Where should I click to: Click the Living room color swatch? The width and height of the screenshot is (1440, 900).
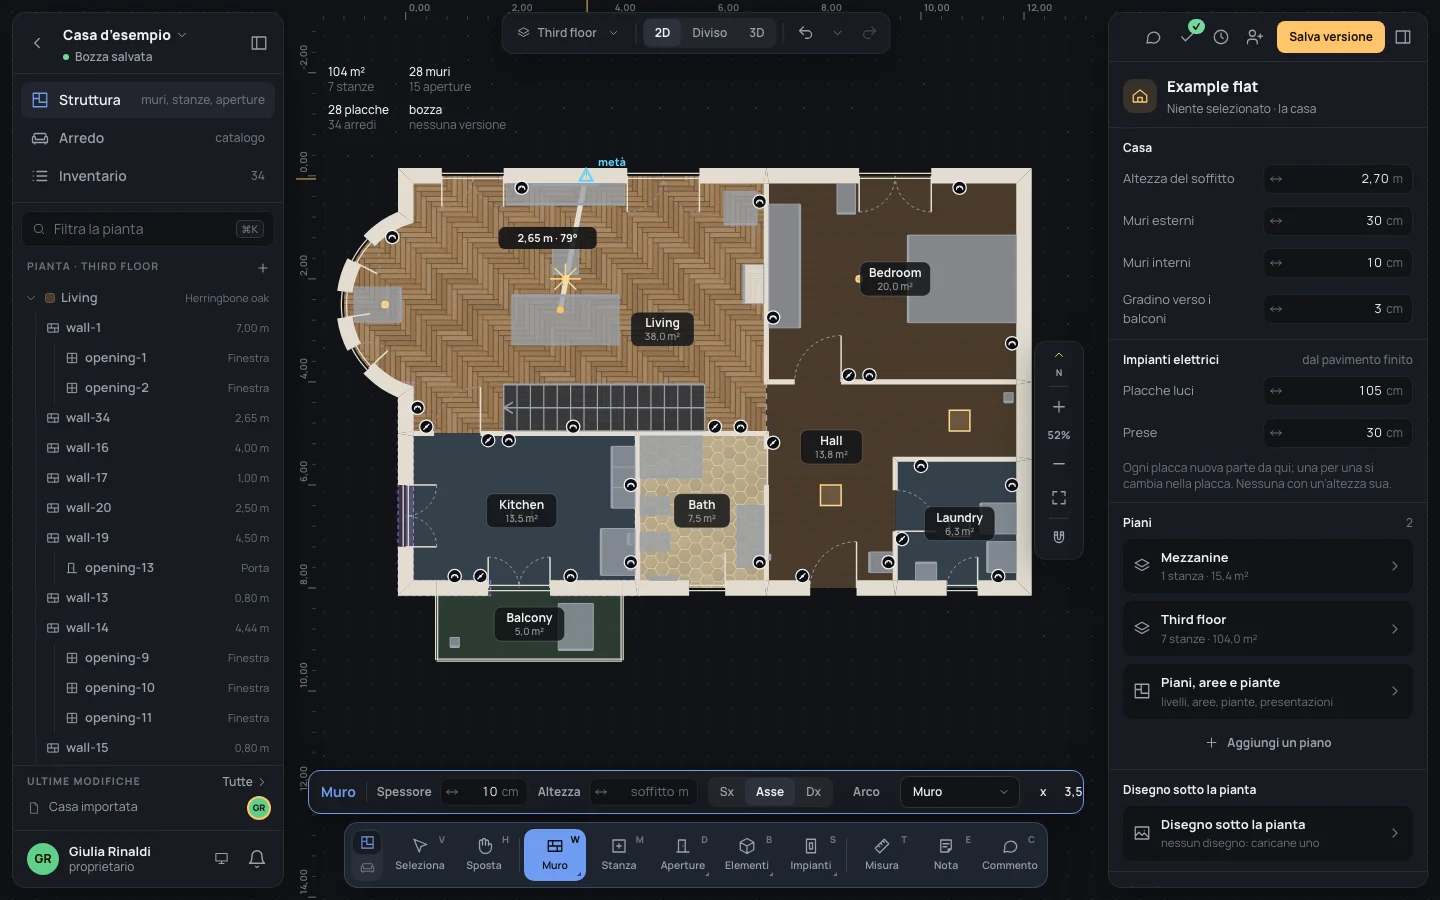click(50, 298)
